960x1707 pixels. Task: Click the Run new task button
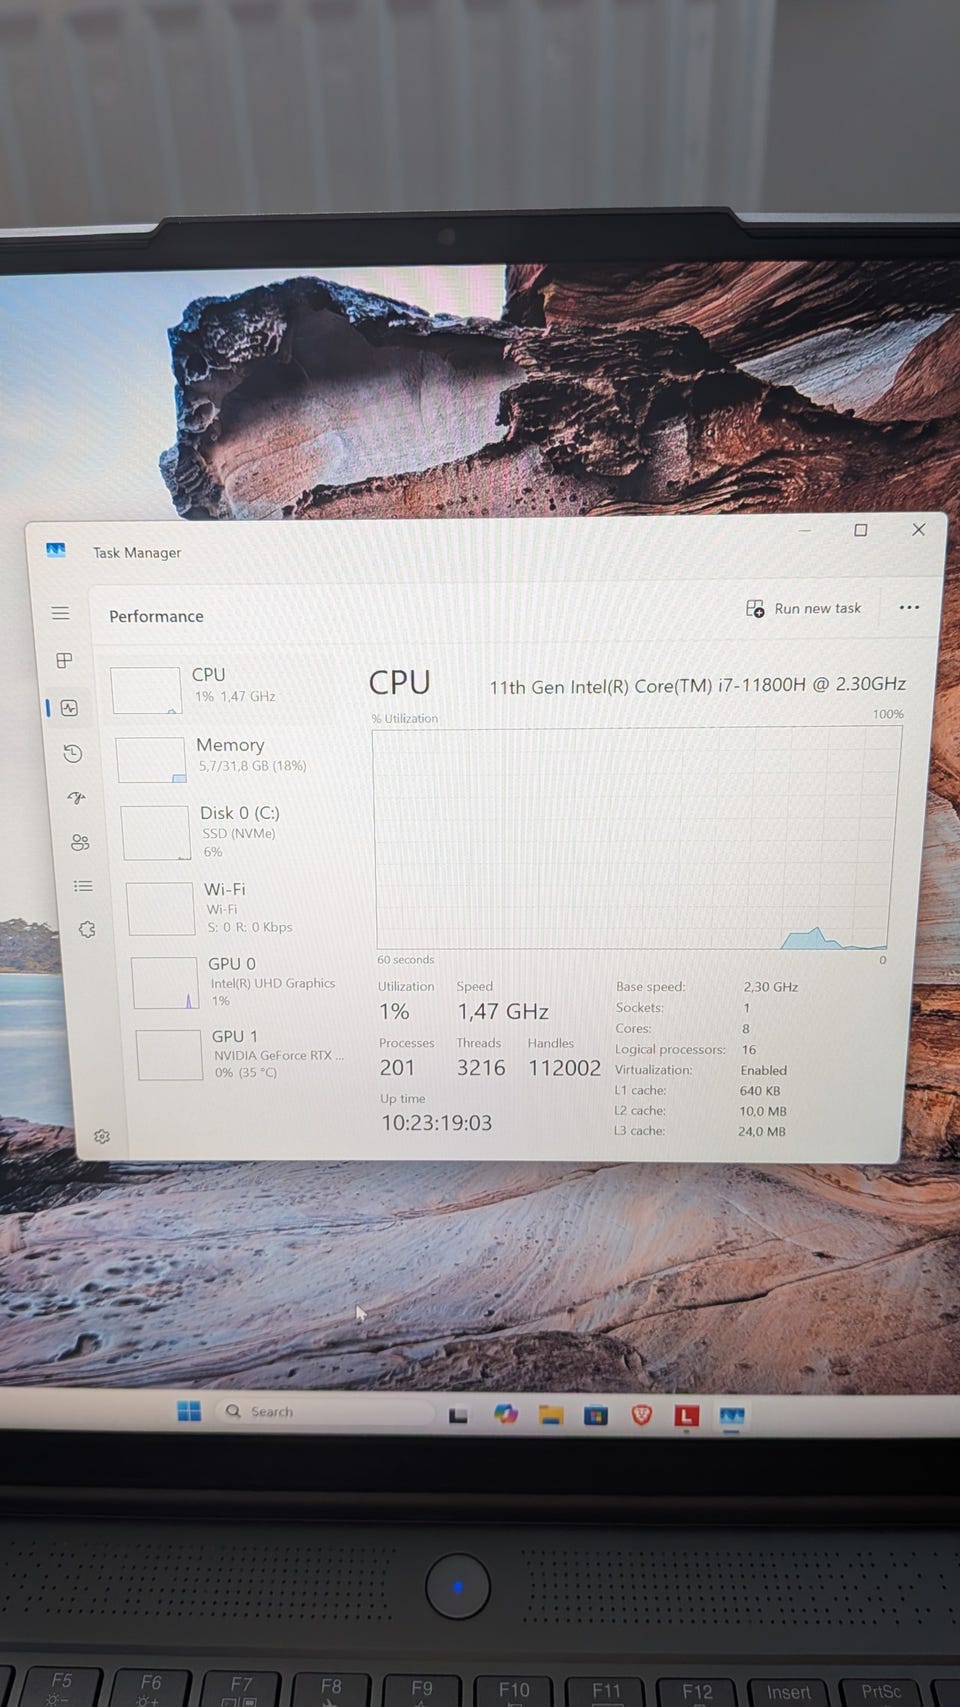click(x=804, y=608)
